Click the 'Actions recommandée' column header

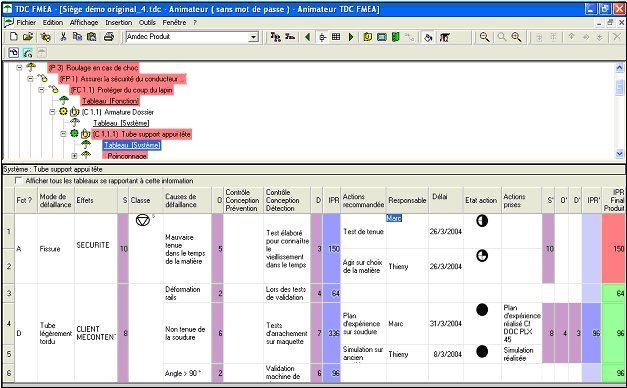coord(363,200)
